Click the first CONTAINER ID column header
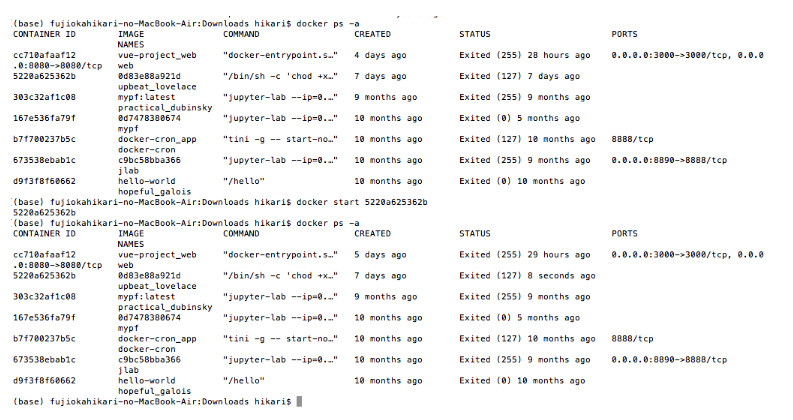793x420 pixels. pos(44,34)
